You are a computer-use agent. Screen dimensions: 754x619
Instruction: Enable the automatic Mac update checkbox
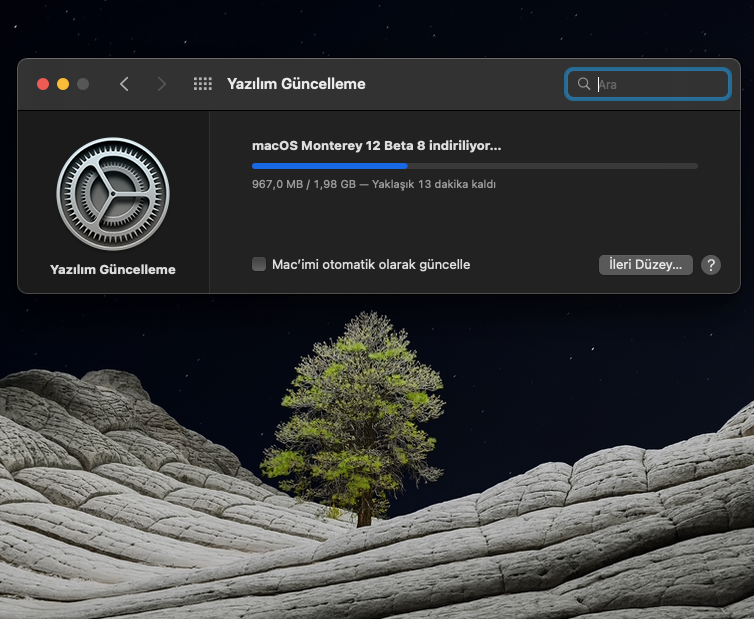pyautogui.click(x=259, y=265)
